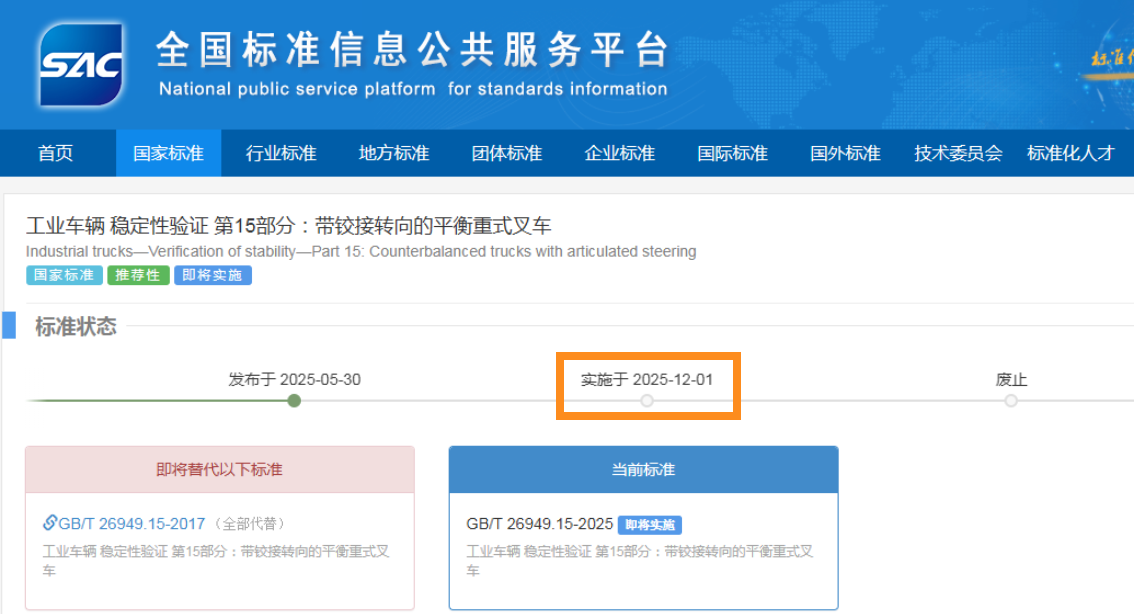This screenshot has width=1134, height=614.
Task: Open the GB/T 26949.15-2017 replaced standard link
Action: [x=131, y=524]
